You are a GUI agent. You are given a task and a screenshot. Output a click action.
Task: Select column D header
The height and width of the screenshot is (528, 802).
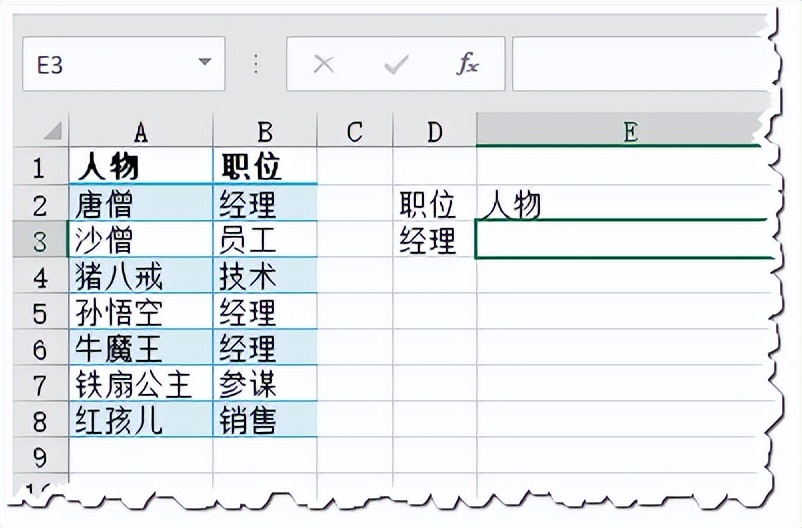434,131
